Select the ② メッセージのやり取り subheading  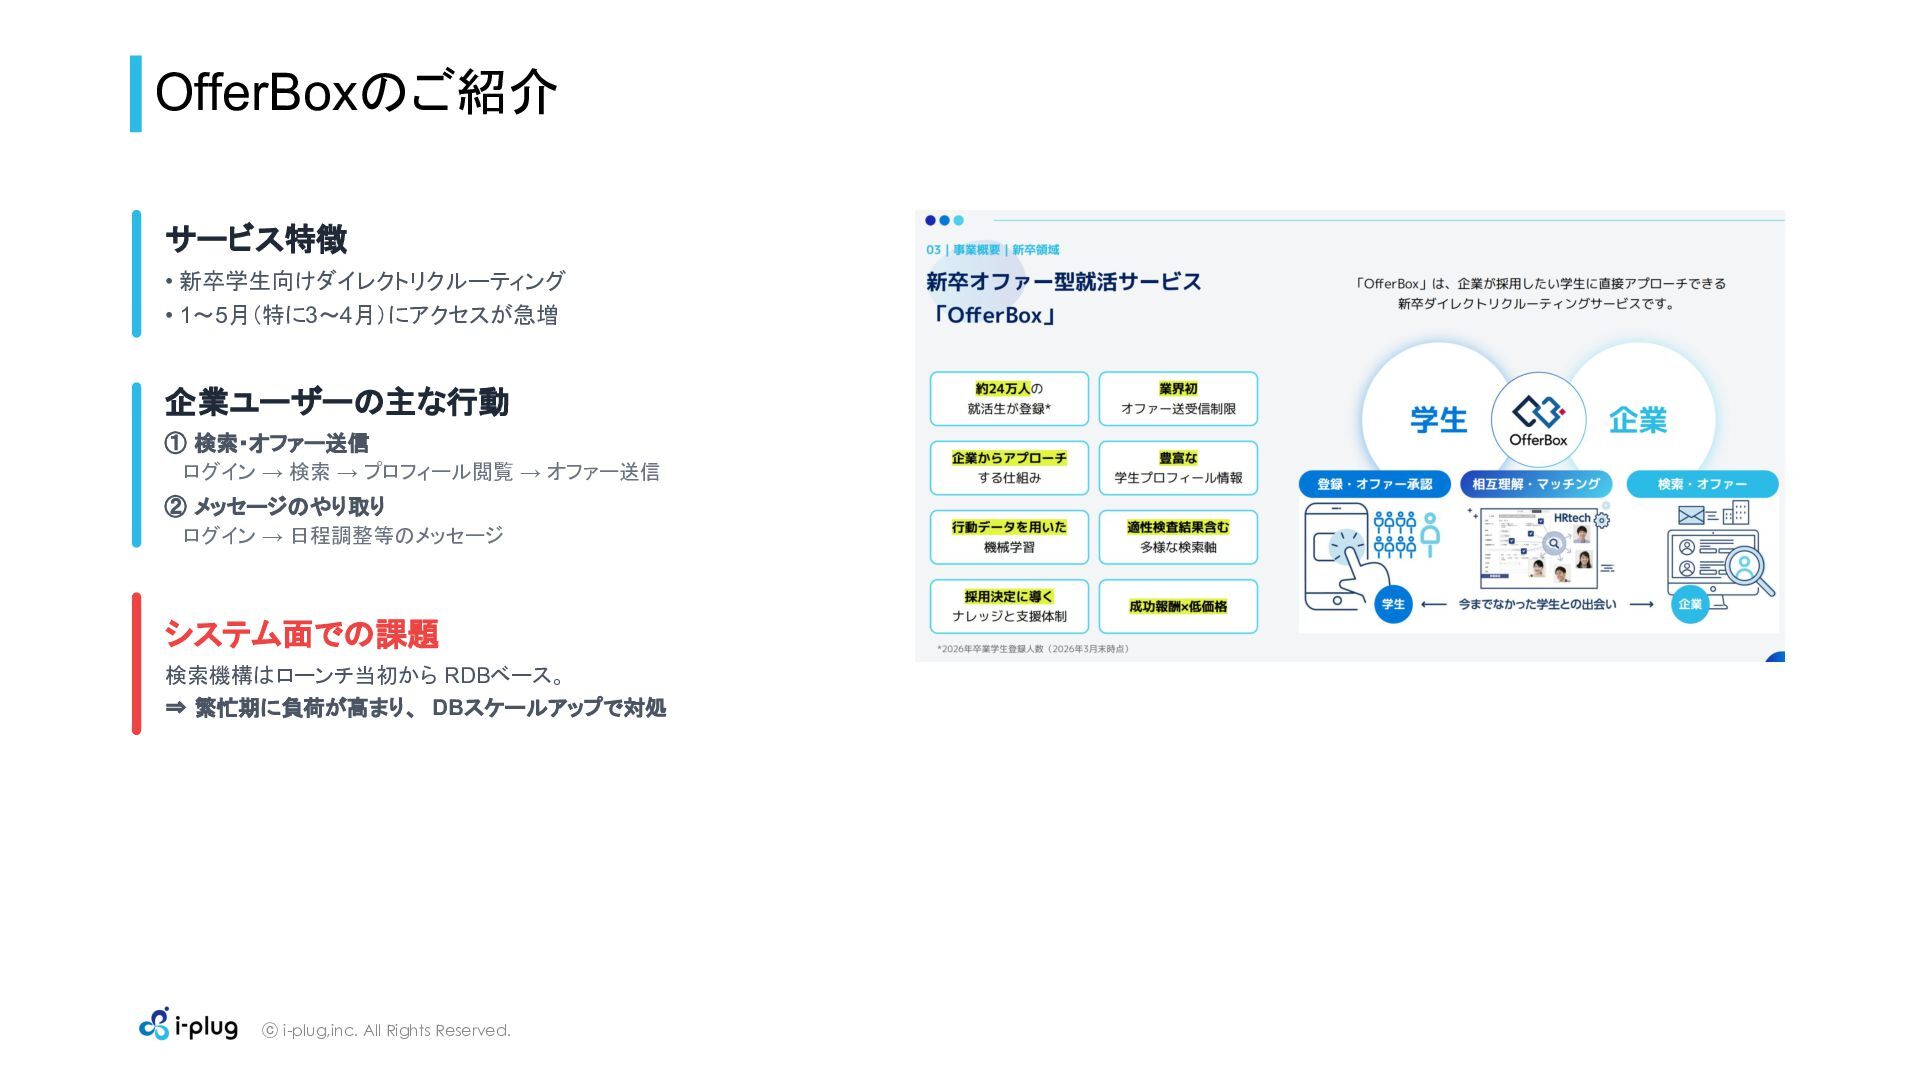[x=274, y=506]
